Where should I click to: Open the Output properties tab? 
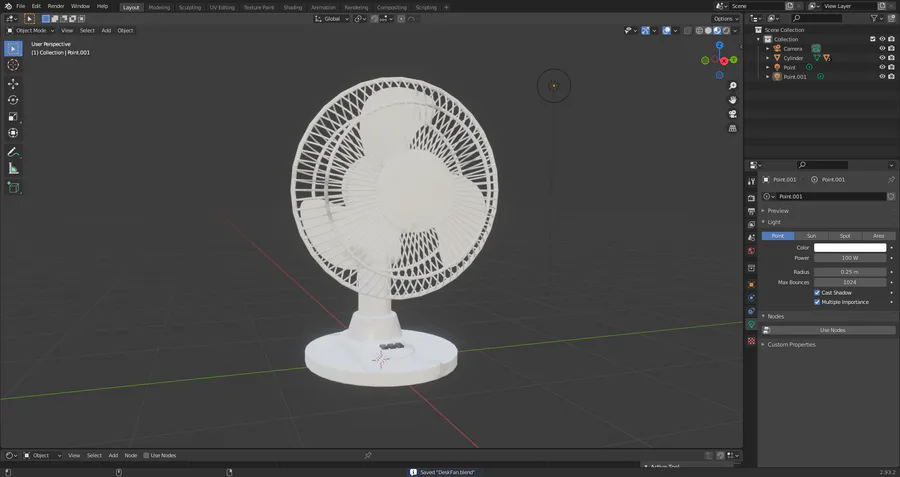click(751, 211)
